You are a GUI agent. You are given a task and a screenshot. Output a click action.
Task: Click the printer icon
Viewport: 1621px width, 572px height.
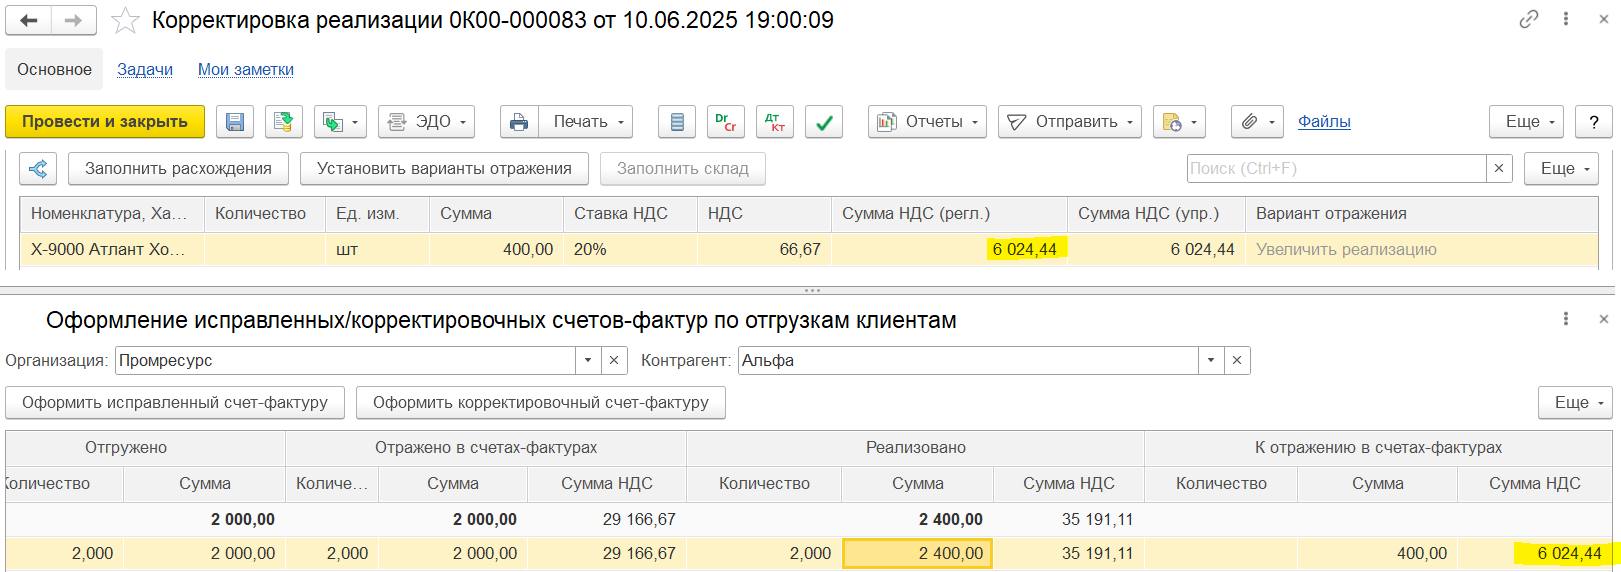pyautogui.click(x=519, y=122)
